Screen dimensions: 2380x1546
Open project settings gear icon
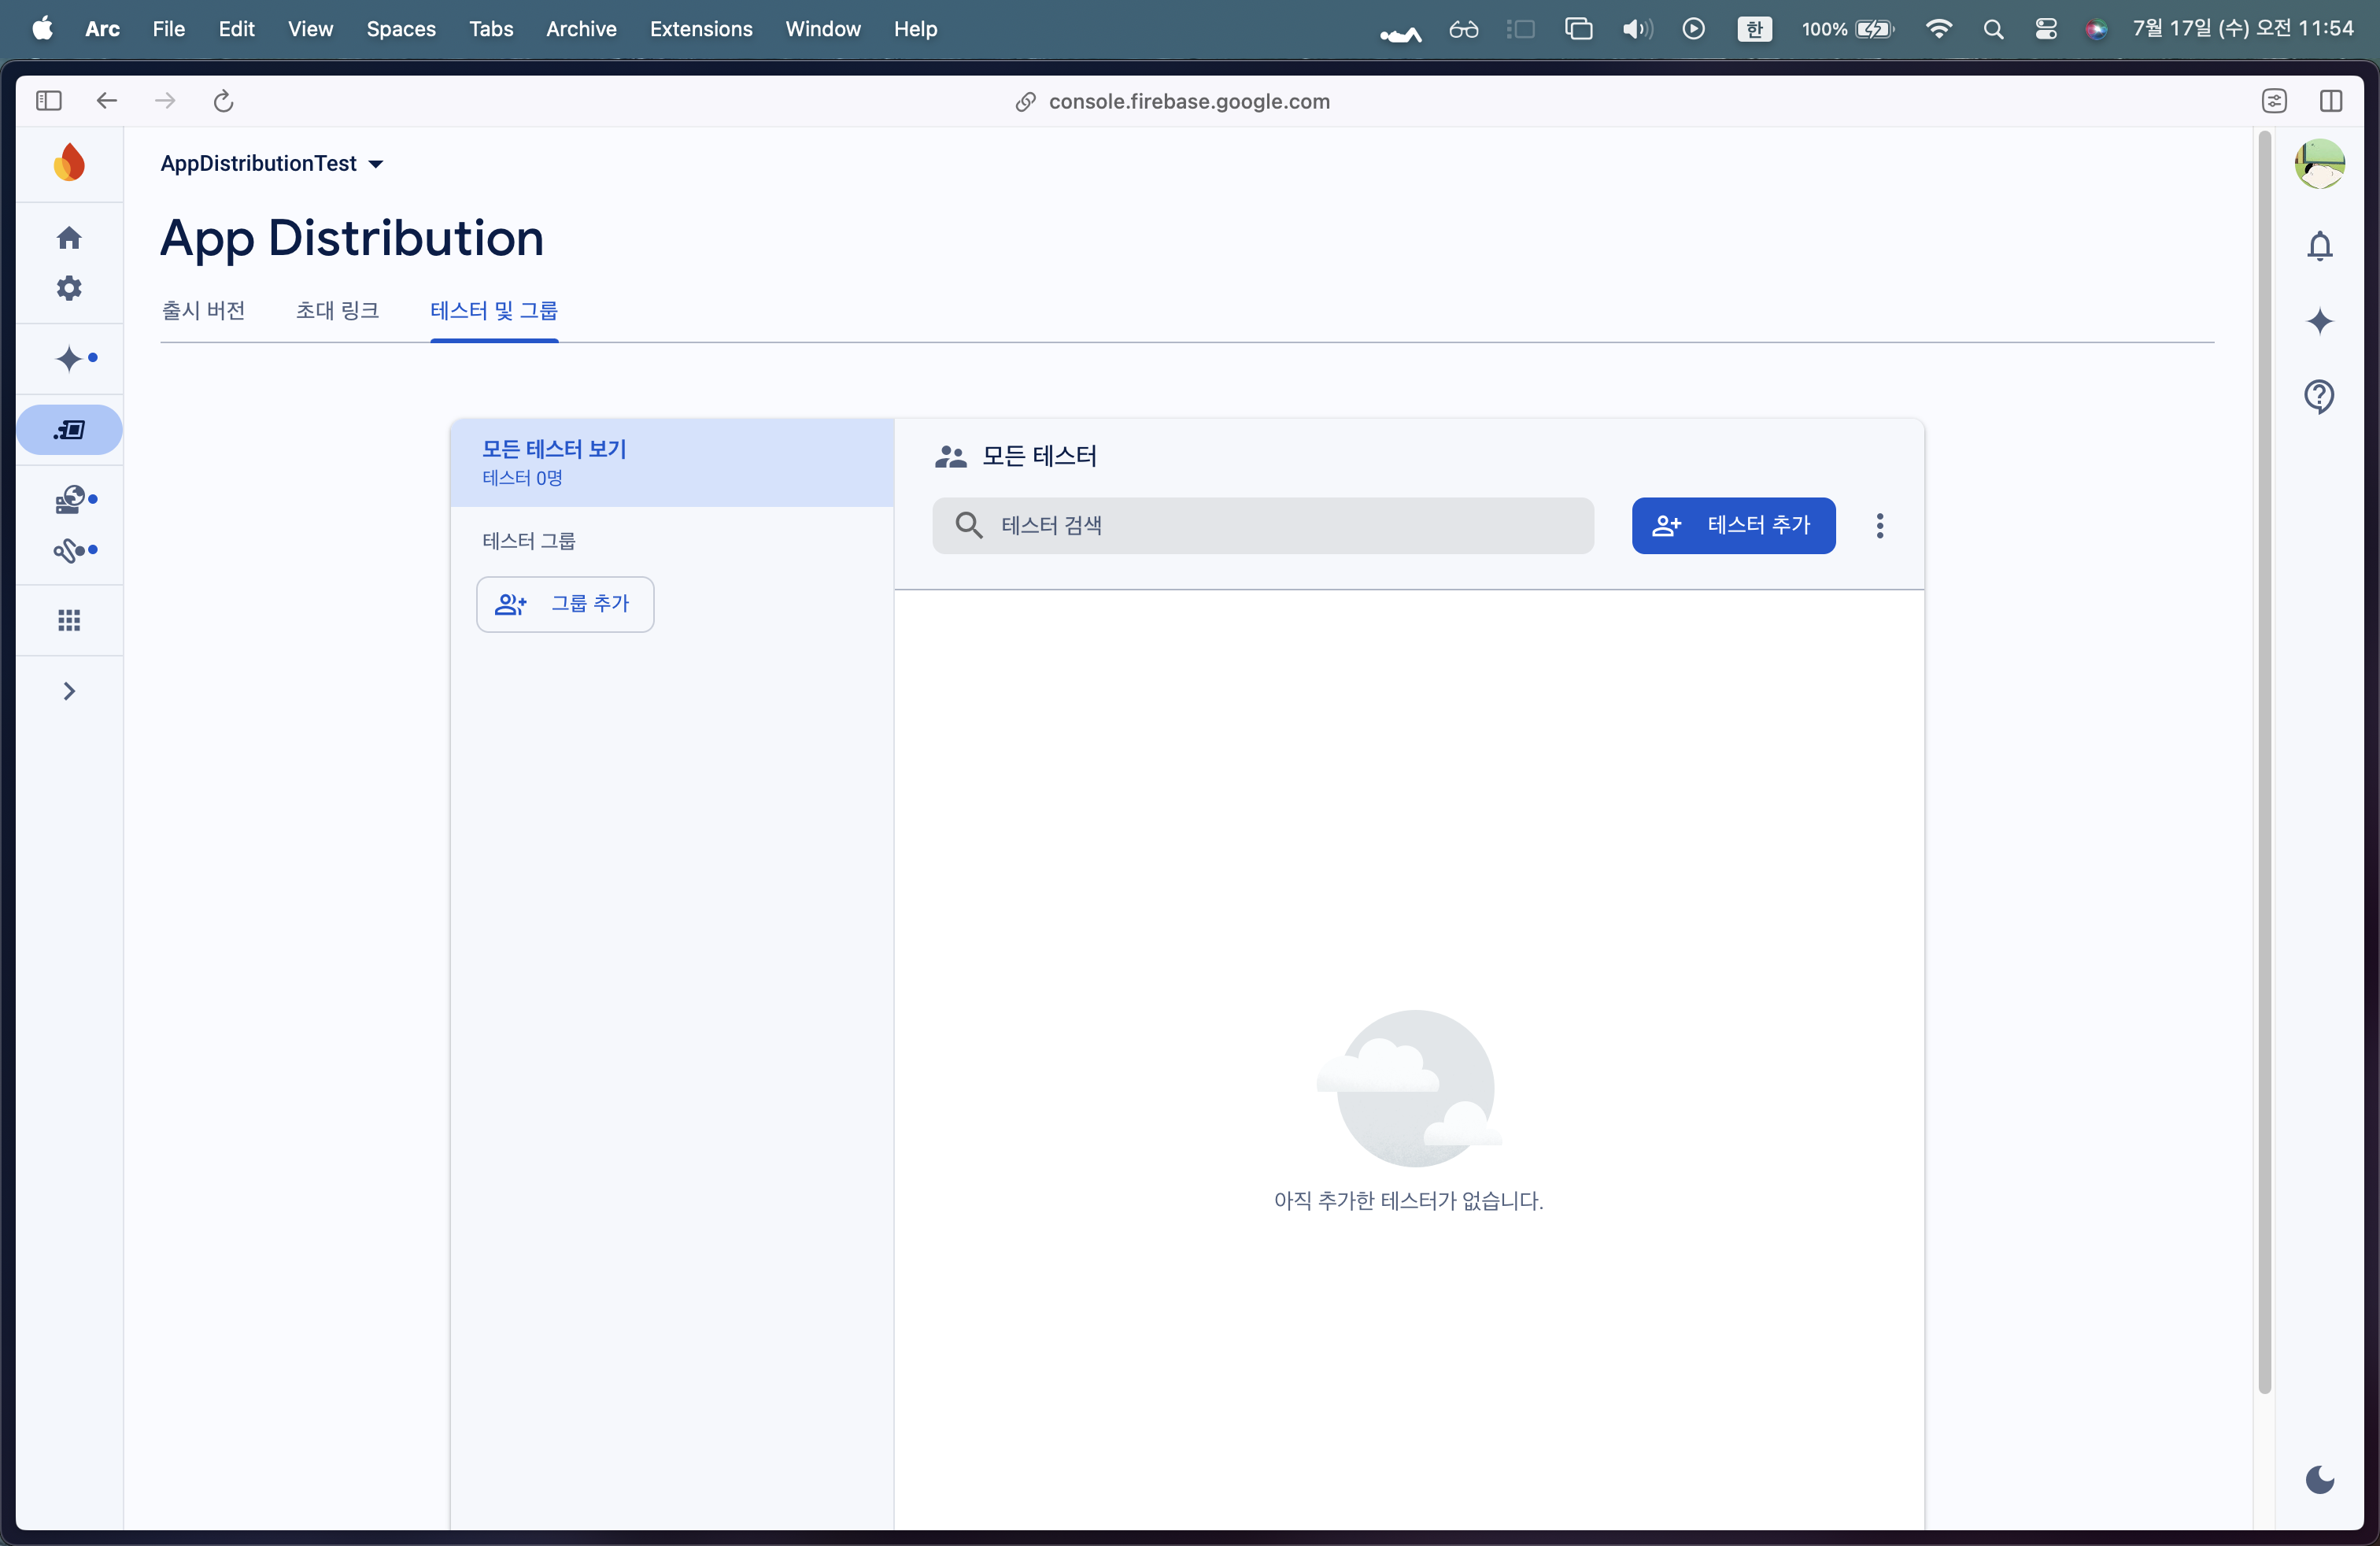[x=69, y=288]
